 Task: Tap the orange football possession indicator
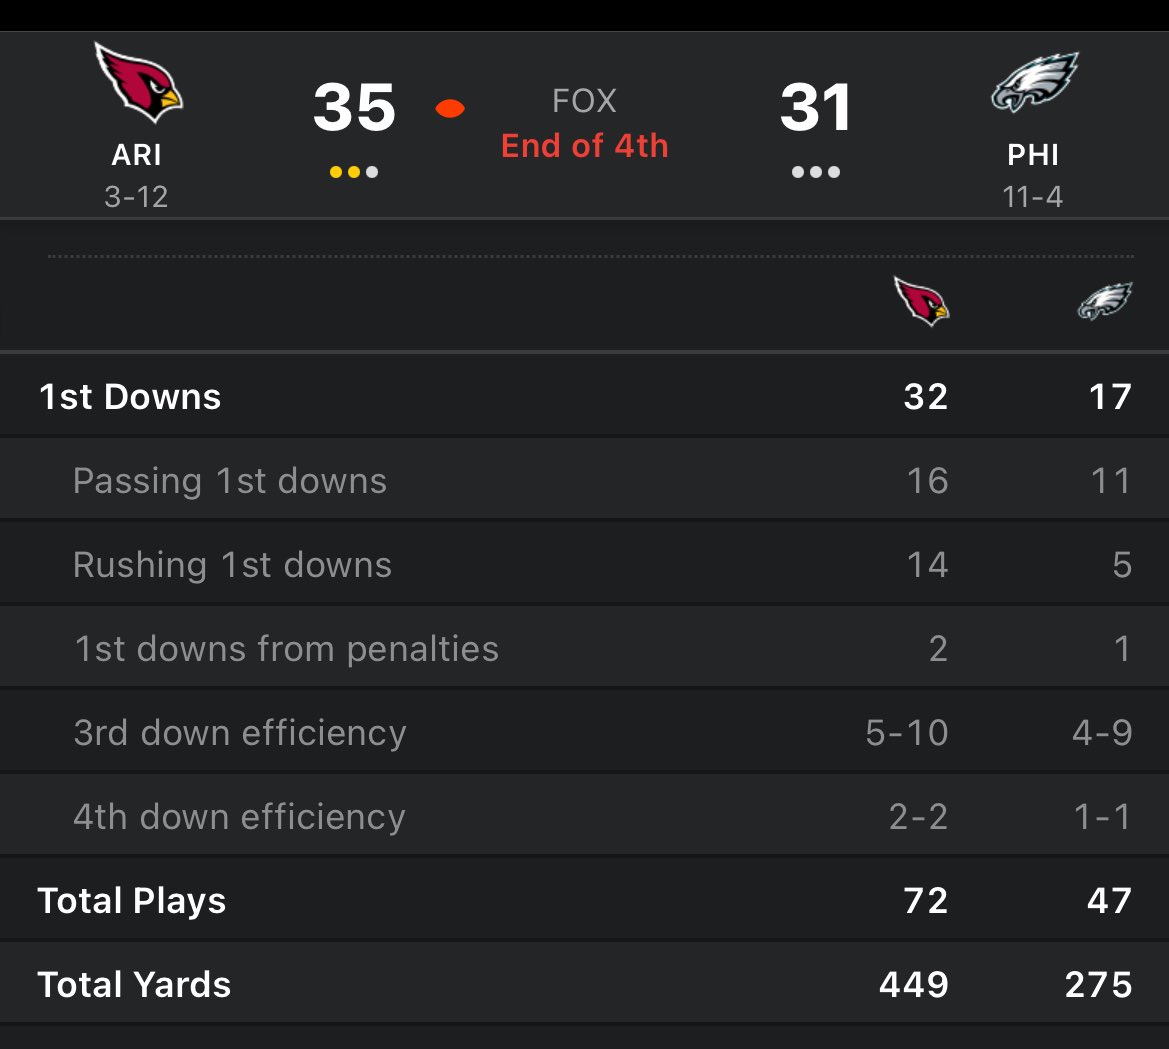click(450, 109)
